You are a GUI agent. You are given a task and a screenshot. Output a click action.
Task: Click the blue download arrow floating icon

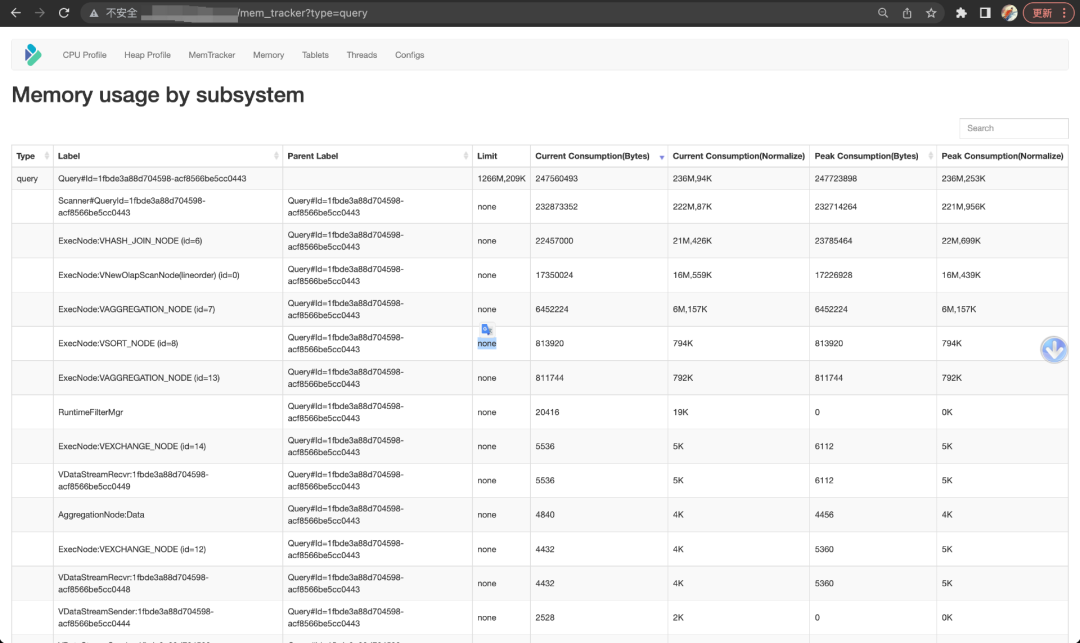(x=1054, y=349)
